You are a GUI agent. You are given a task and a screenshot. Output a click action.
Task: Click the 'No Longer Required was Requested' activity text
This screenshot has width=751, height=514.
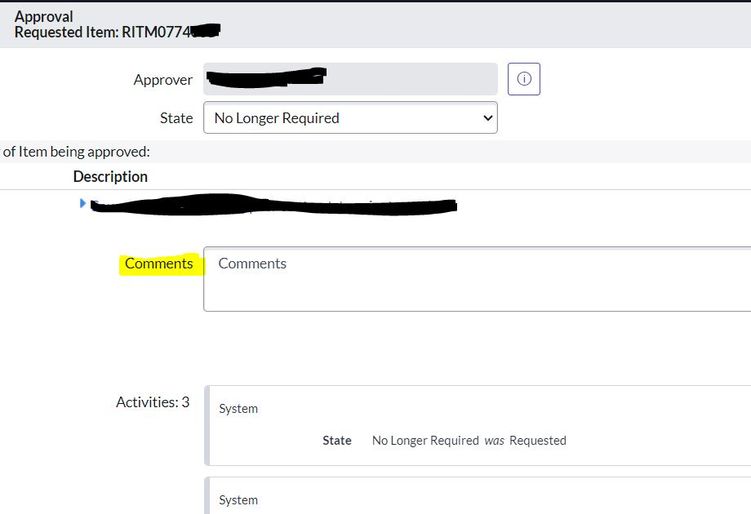pos(469,441)
